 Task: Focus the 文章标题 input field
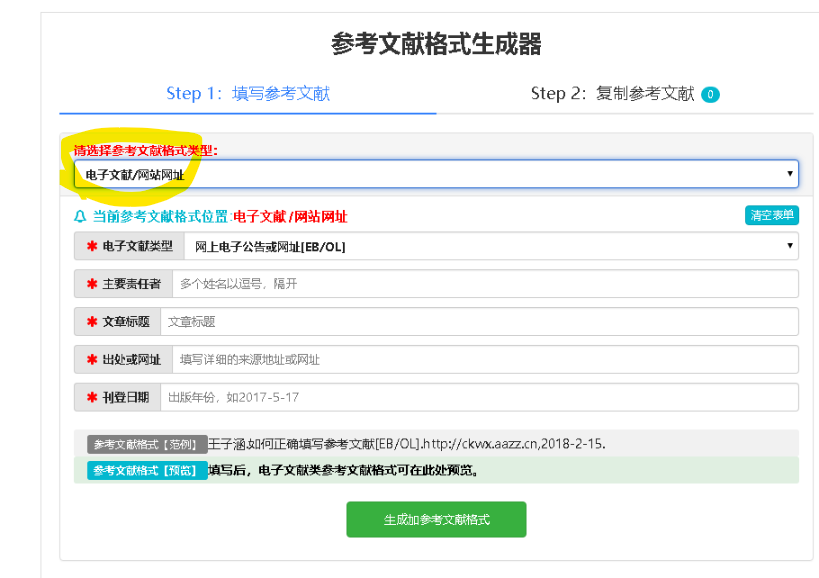click(479, 322)
